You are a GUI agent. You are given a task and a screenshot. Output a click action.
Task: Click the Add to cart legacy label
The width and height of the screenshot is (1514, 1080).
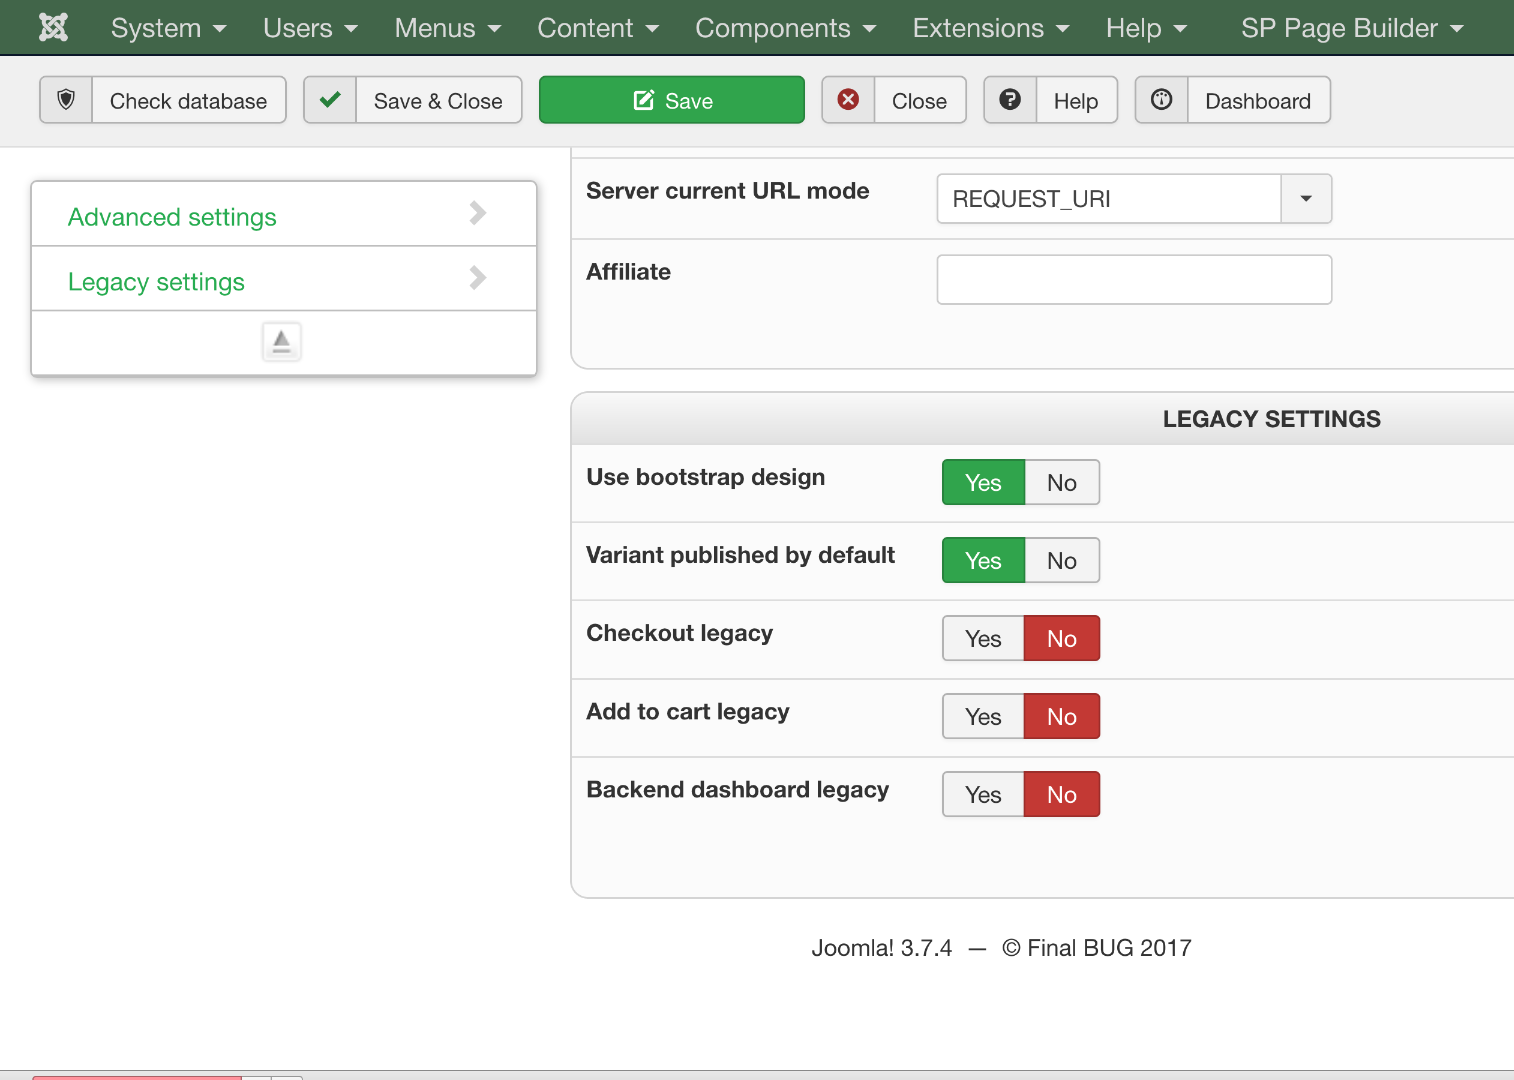click(x=688, y=712)
